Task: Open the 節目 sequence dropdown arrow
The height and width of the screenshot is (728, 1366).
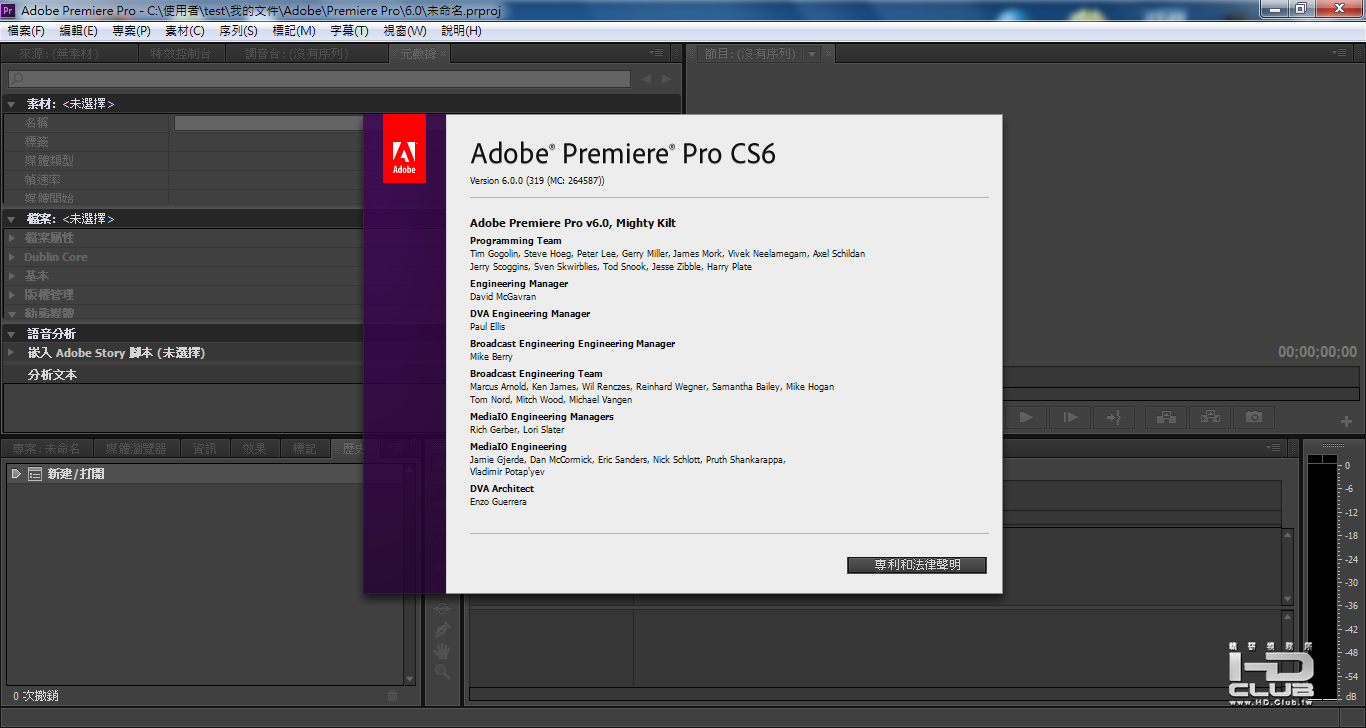Action: [812, 54]
